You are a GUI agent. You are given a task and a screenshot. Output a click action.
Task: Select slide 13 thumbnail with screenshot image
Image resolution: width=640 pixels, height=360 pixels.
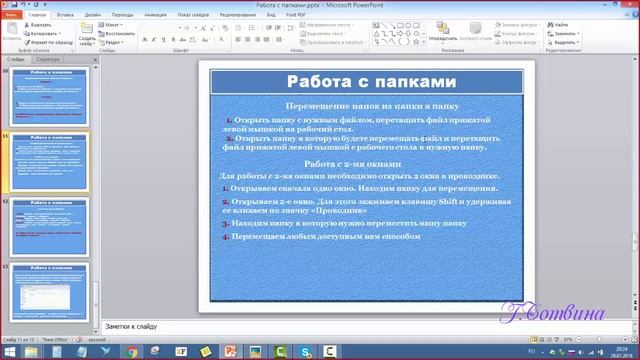[49, 293]
